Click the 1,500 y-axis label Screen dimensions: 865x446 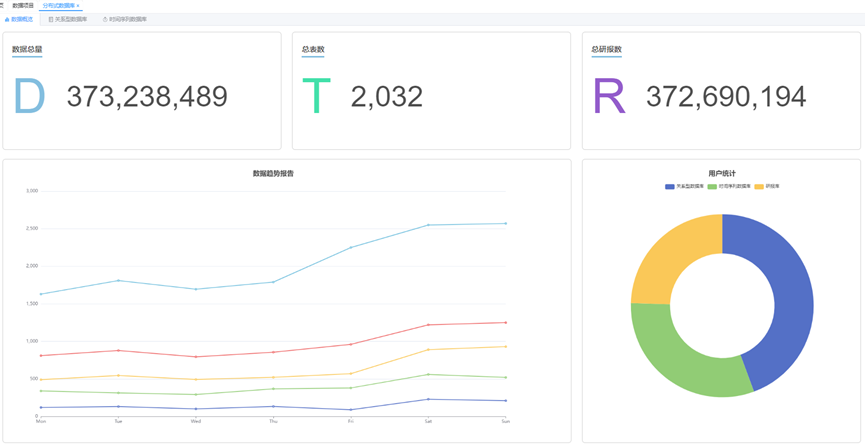31,304
